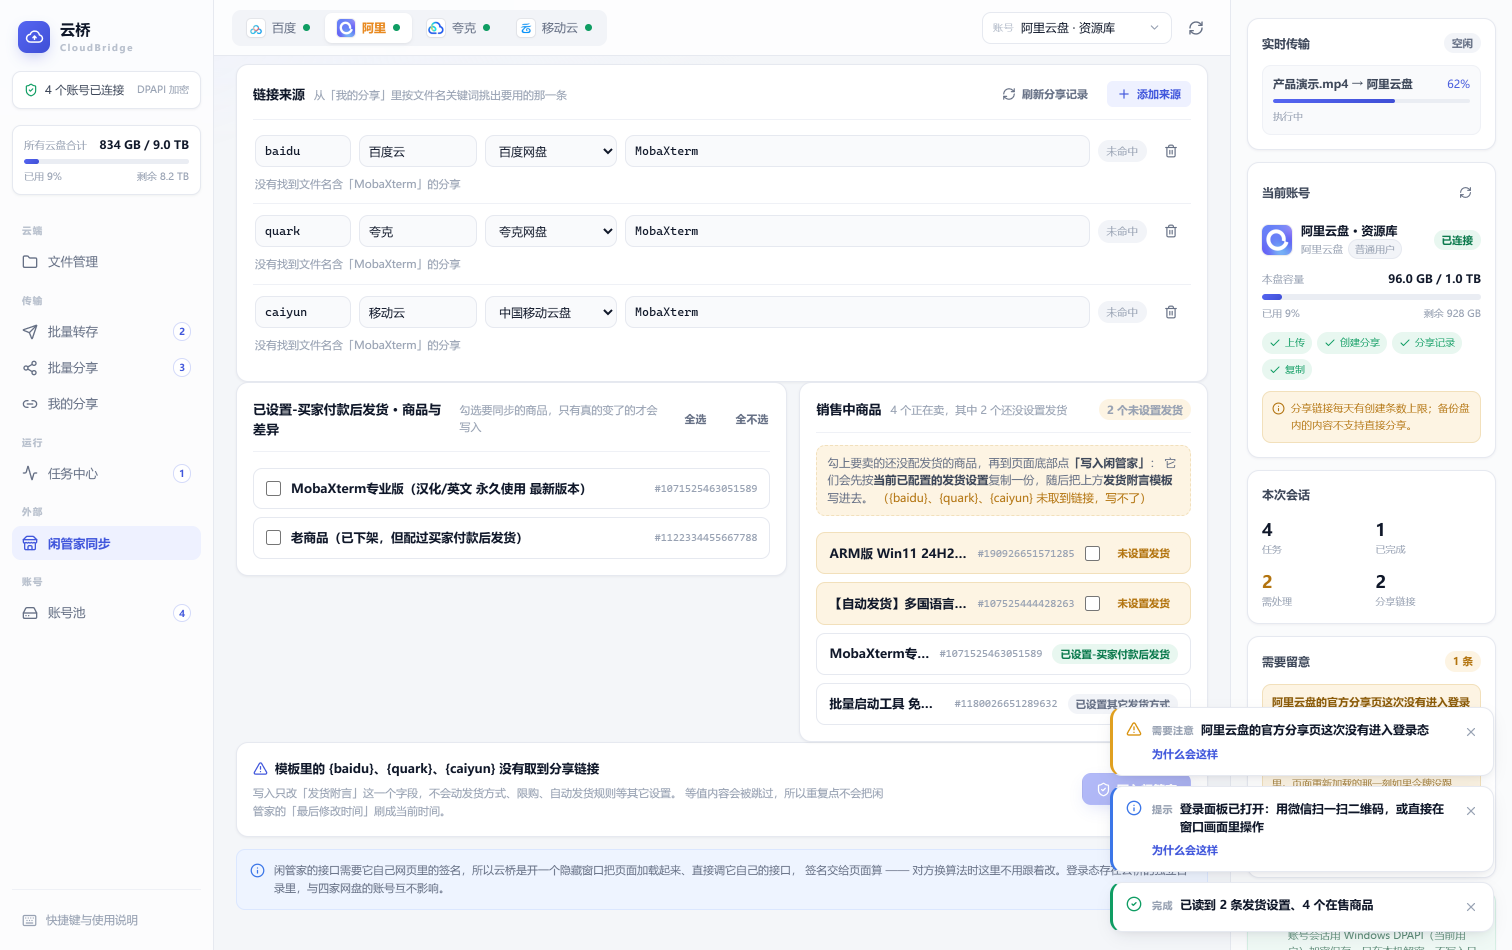1512x950 pixels.
Task: Click the warning triangle in the 模板里 banner
Action: 260,769
